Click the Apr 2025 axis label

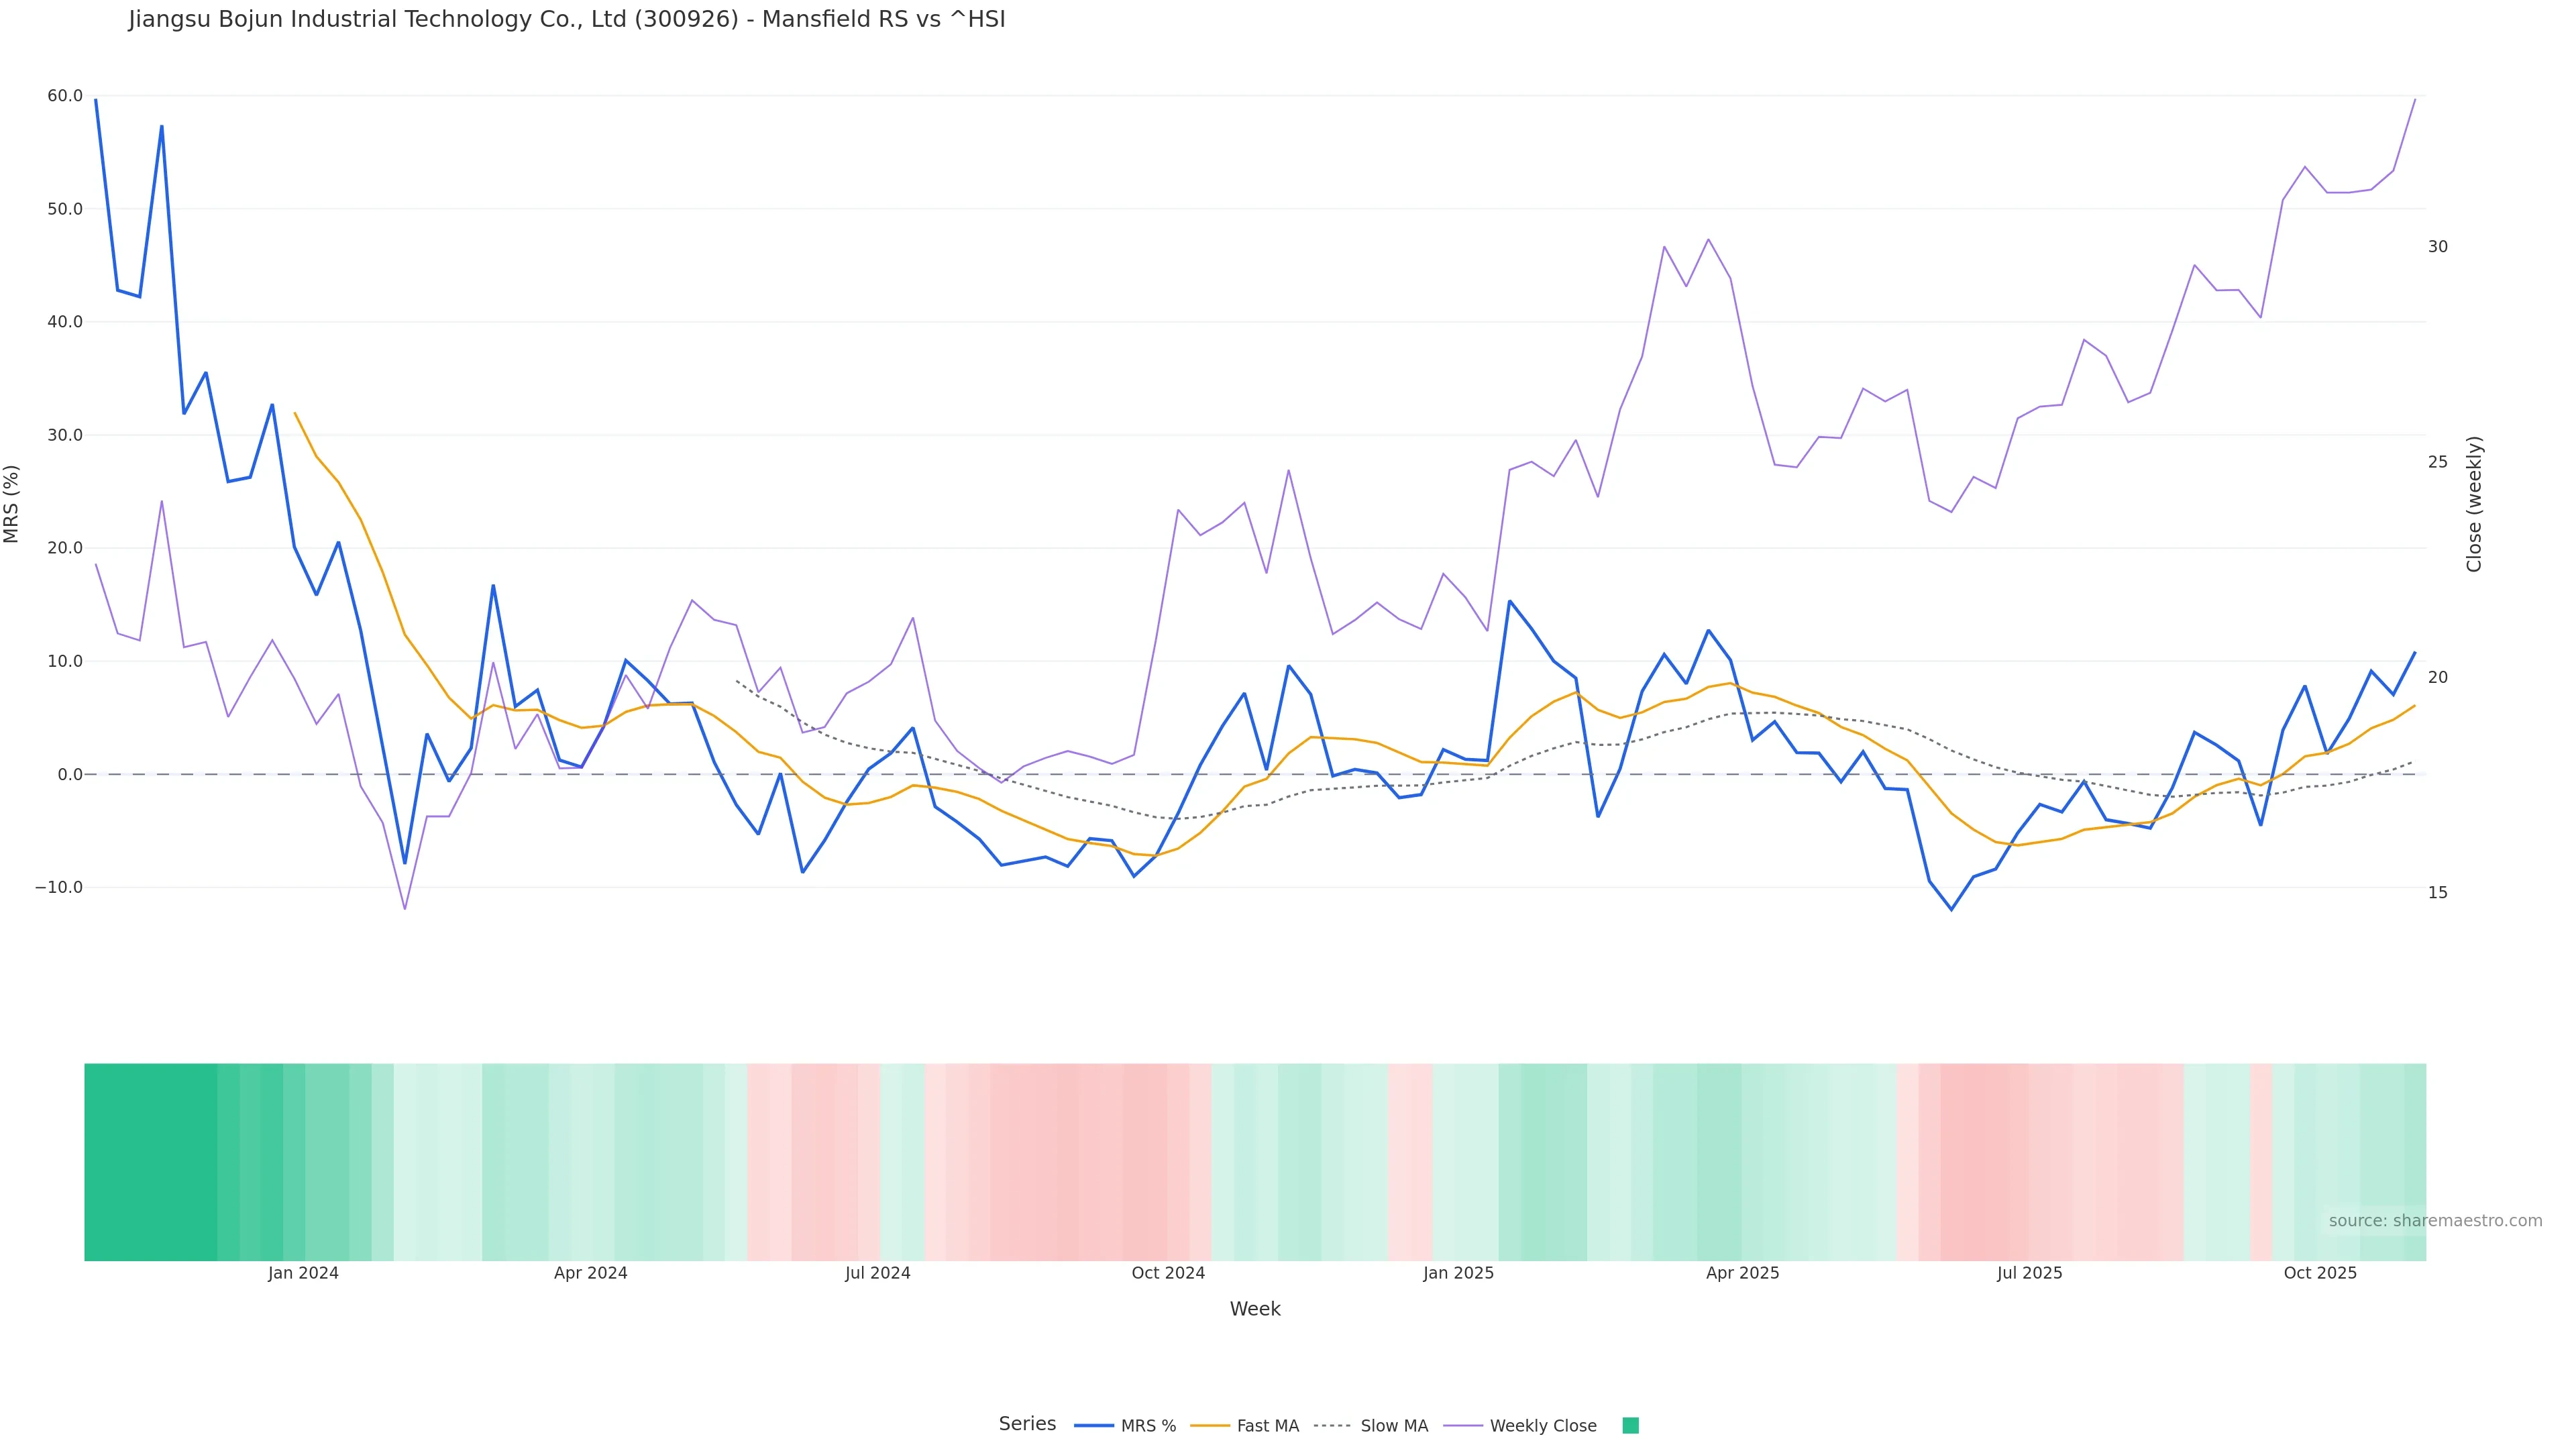click(x=1742, y=1273)
